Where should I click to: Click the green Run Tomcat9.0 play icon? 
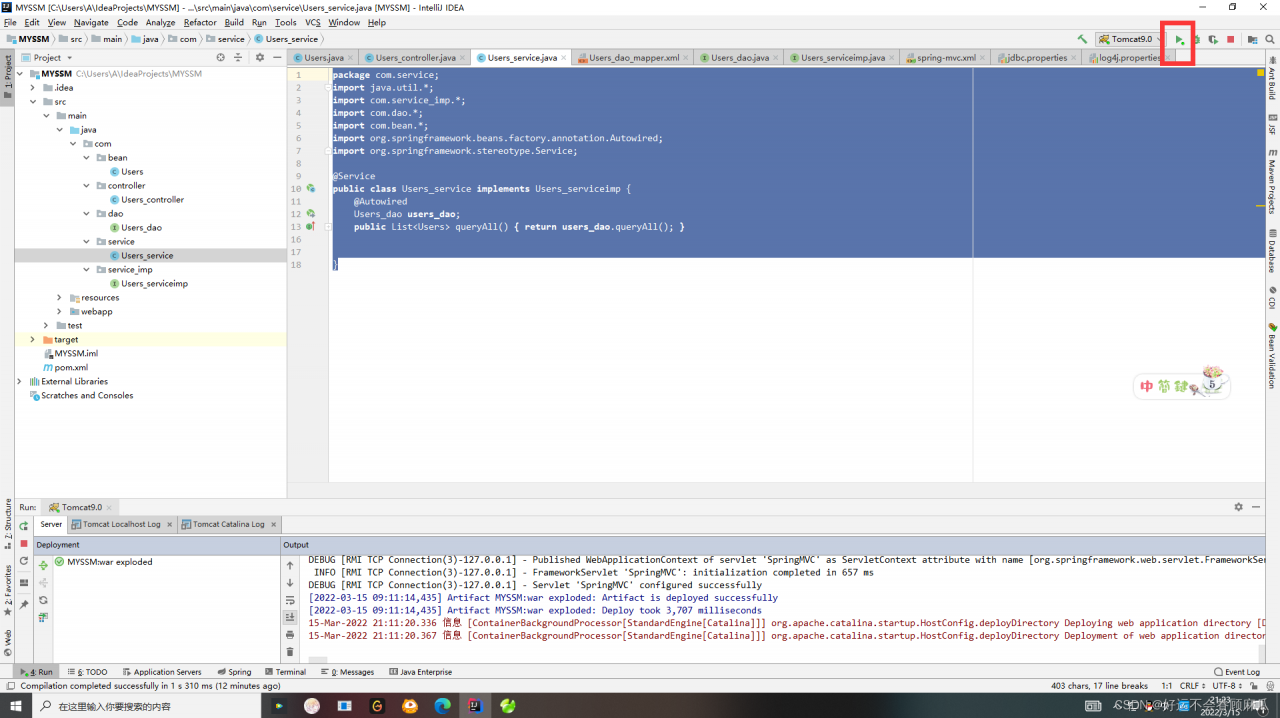tap(1180, 40)
